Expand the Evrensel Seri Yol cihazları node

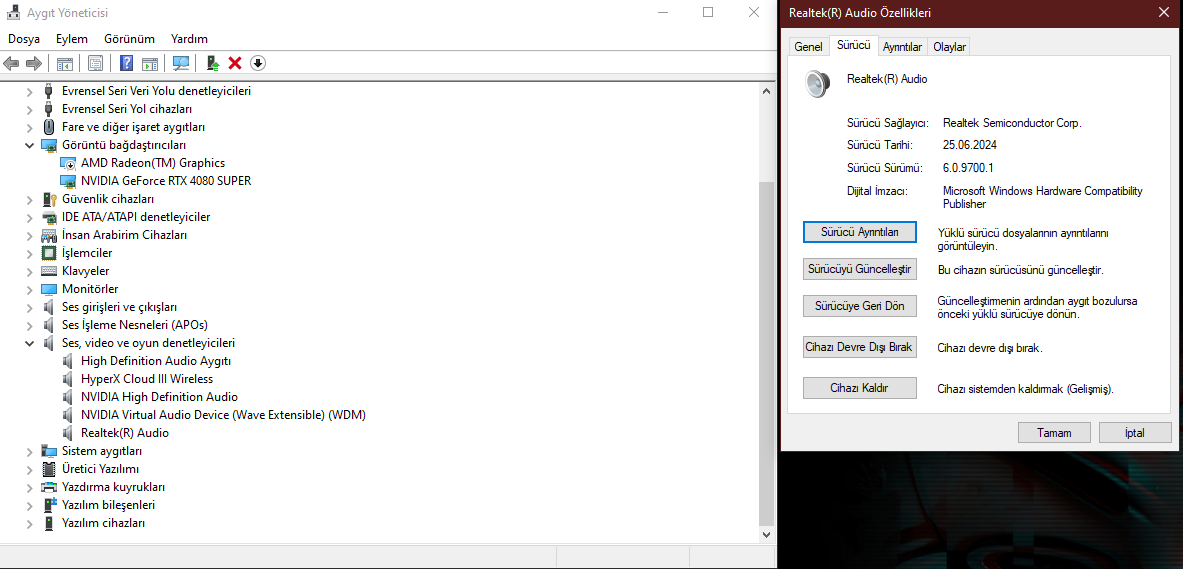click(x=29, y=109)
